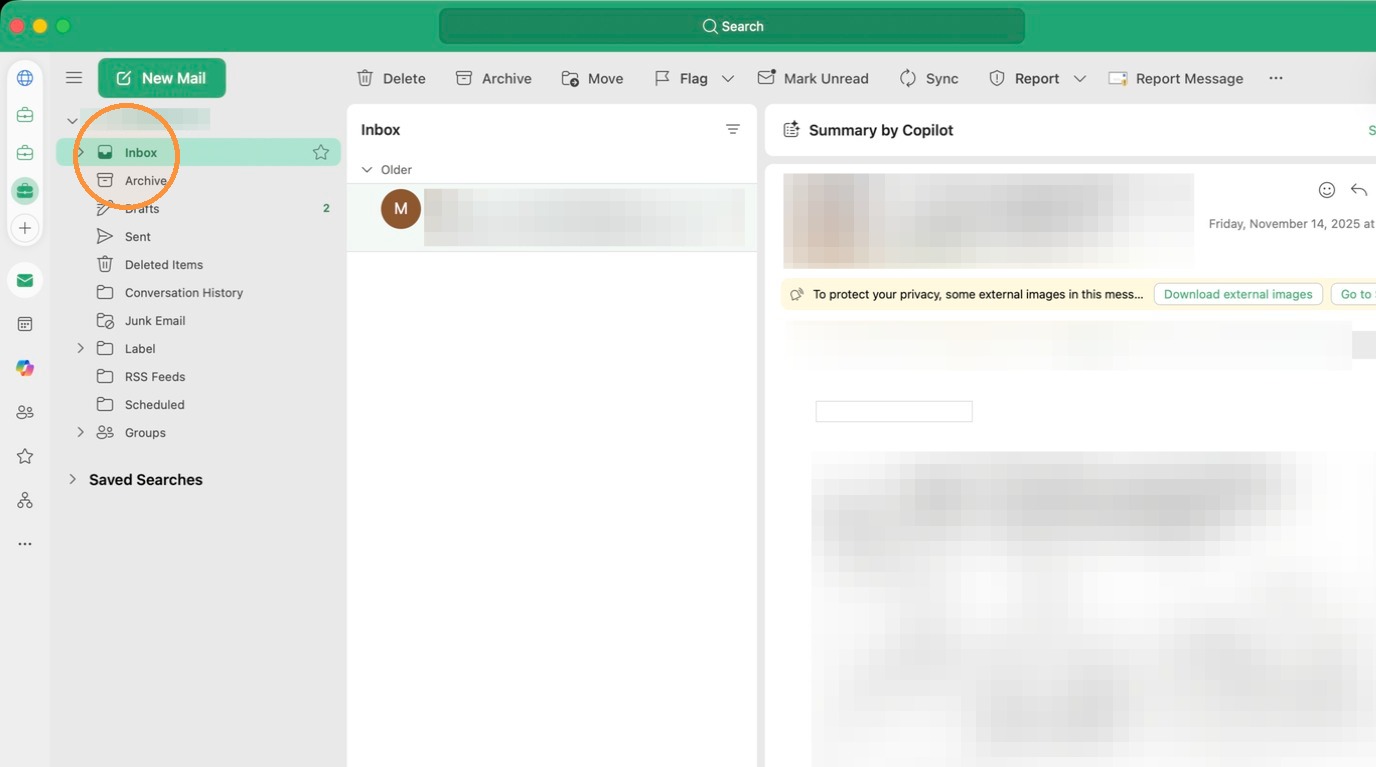Select the message with M avatar
1376x767 pixels.
pyautogui.click(x=552, y=217)
